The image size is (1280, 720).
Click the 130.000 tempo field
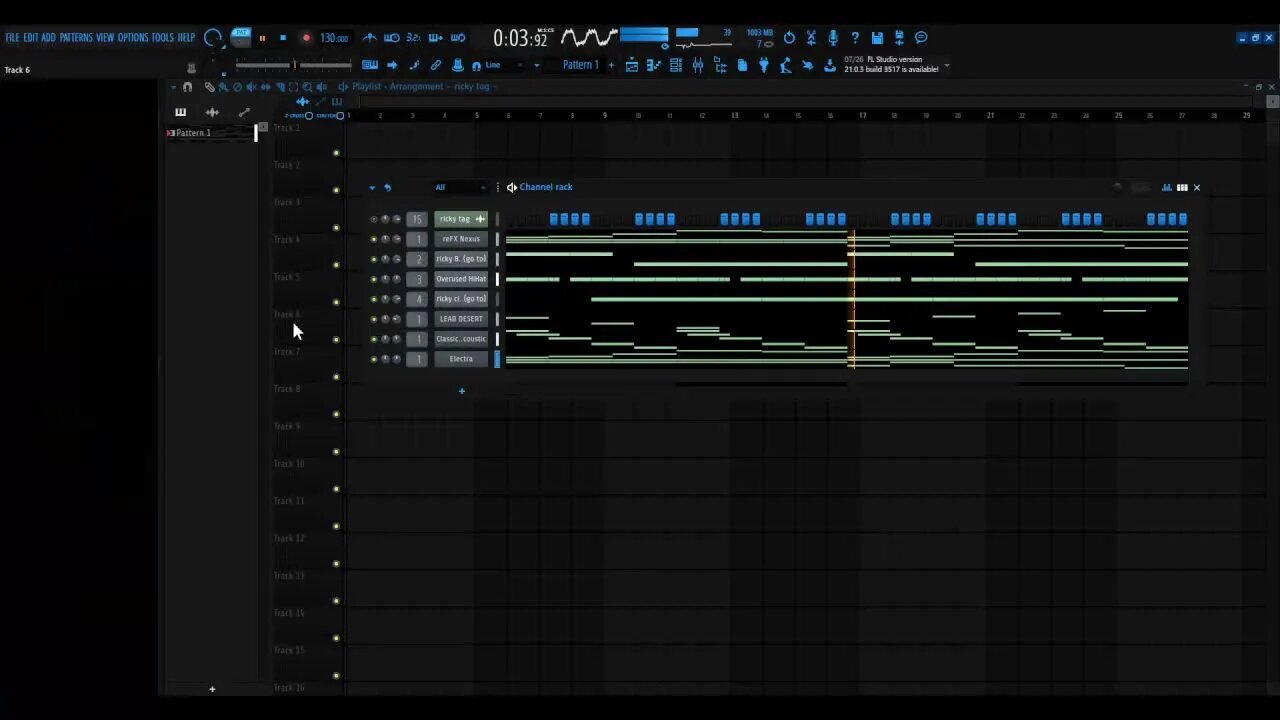334,38
